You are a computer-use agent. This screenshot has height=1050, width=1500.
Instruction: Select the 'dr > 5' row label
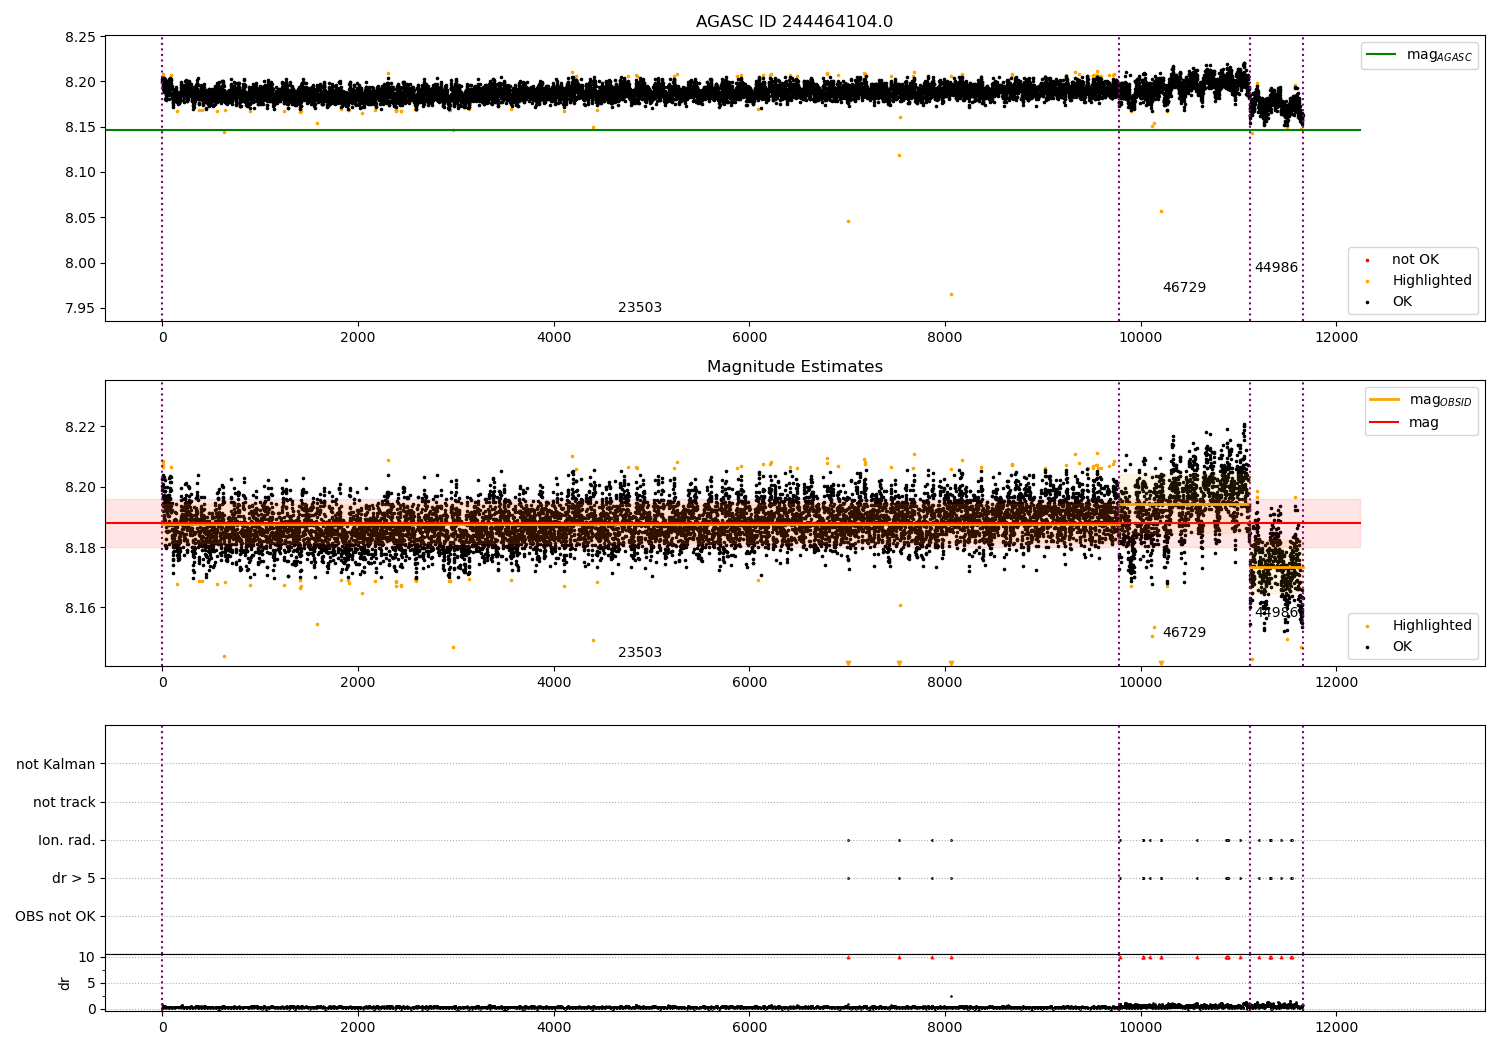[x=74, y=879]
